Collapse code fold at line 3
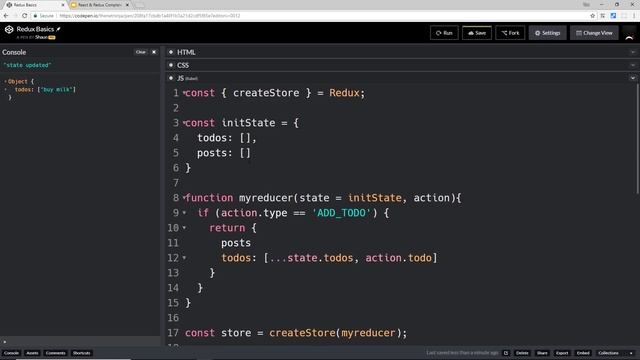This screenshot has width=640, height=360. (184, 123)
